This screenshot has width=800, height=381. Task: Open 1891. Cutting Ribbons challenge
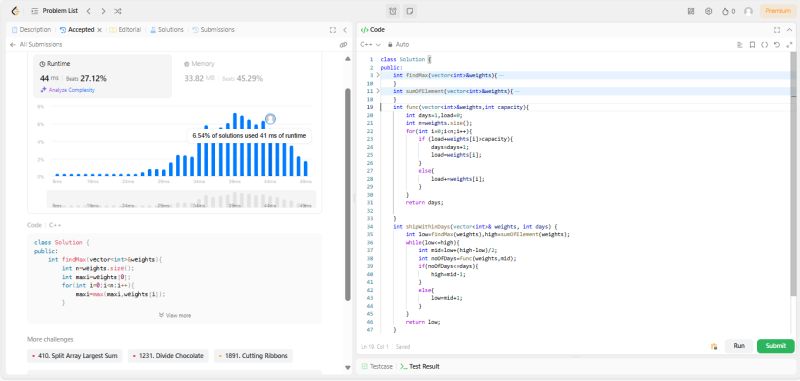[254, 356]
